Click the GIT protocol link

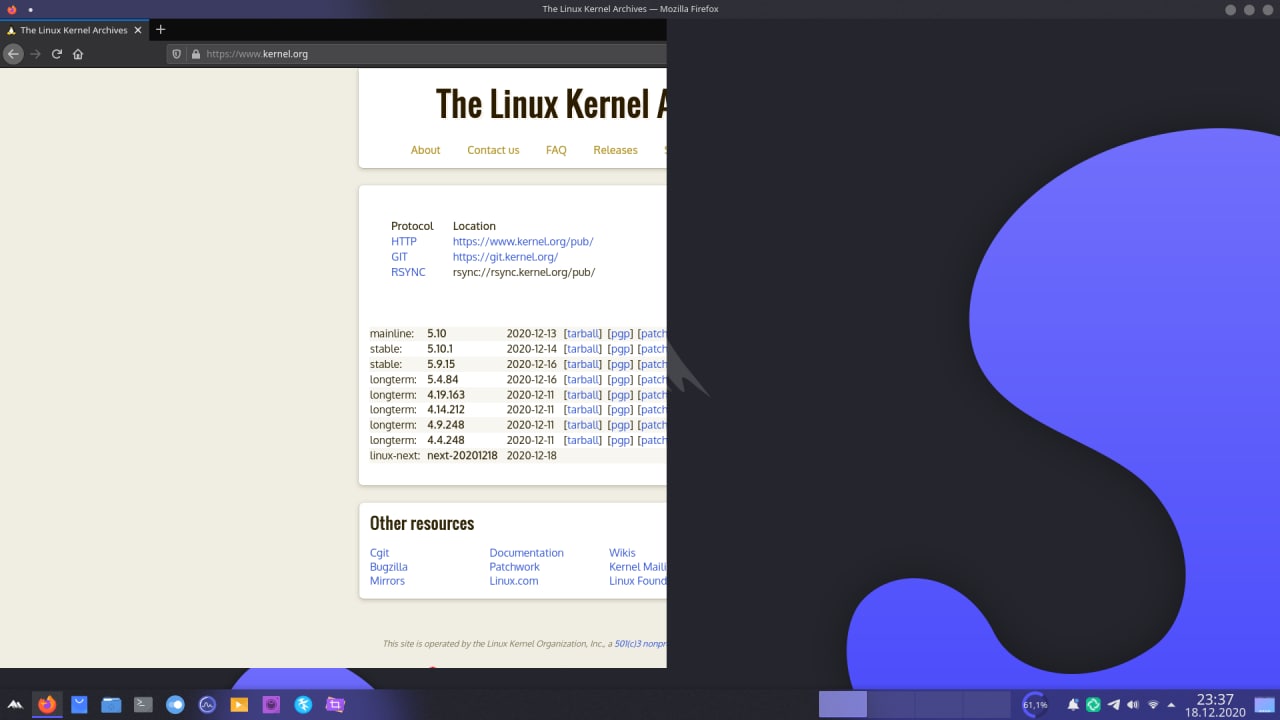pos(399,257)
